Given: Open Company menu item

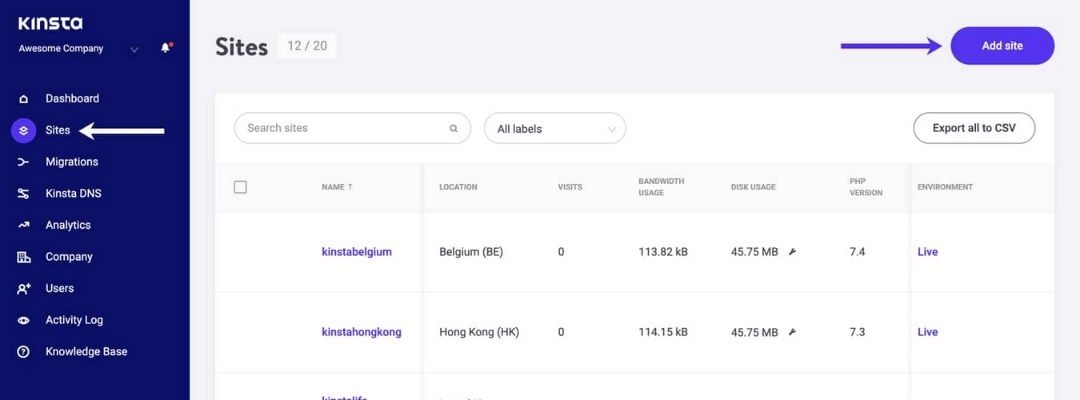Looking at the screenshot, I should coord(69,257).
